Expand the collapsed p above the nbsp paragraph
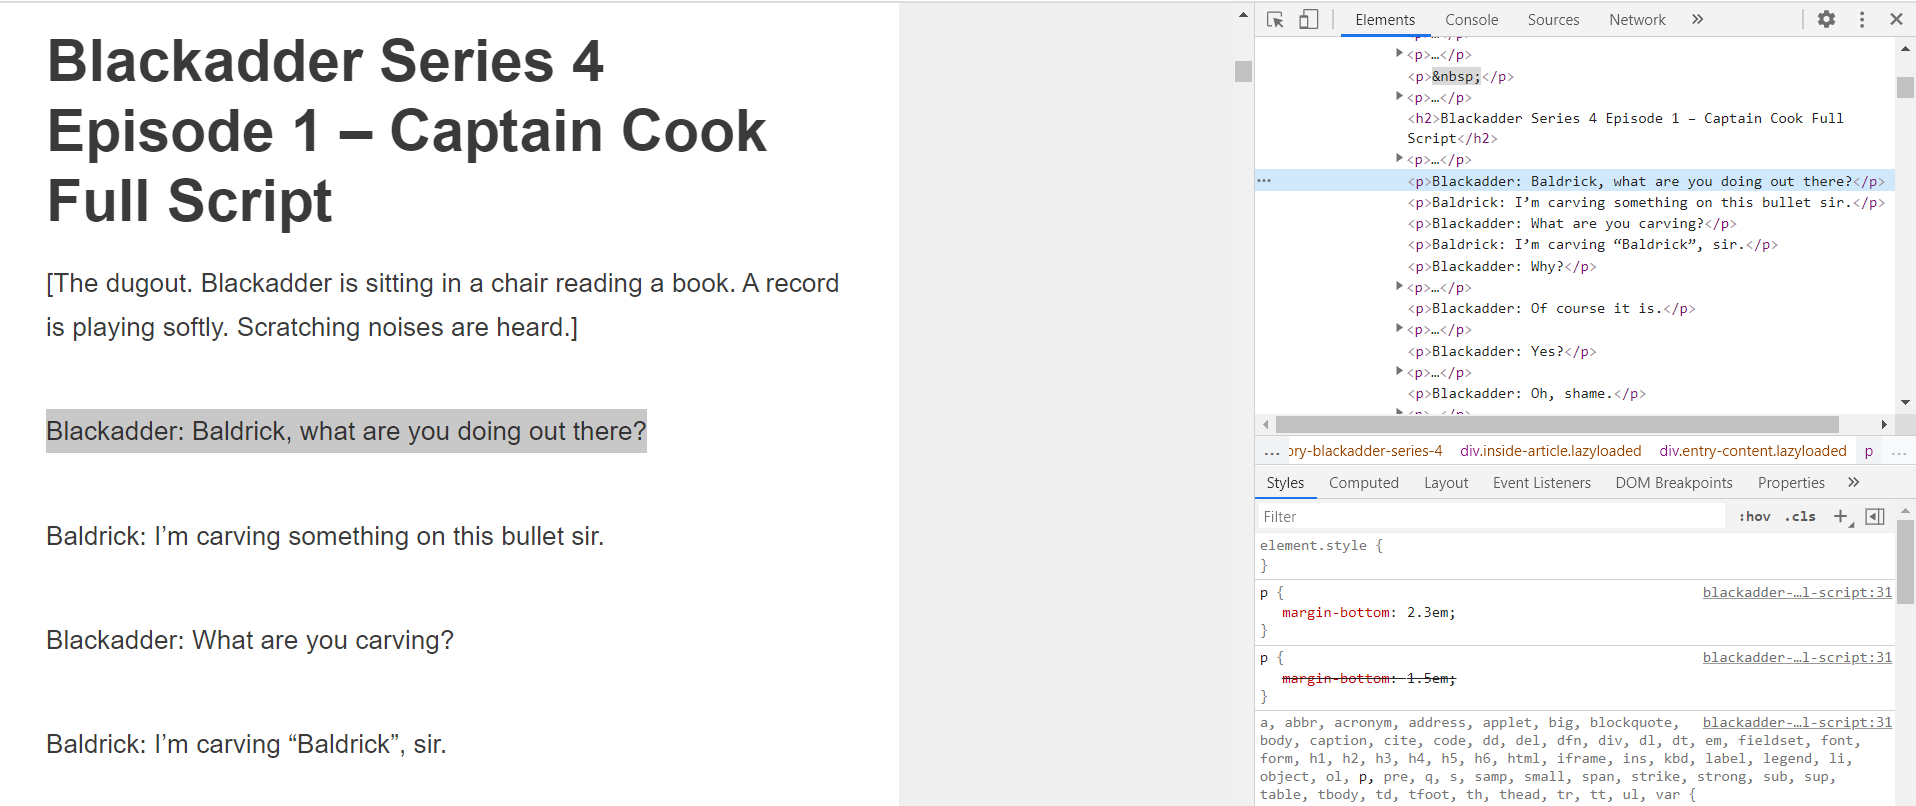The width and height of the screenshot is (1916, 806). (x=1399, y=54)
